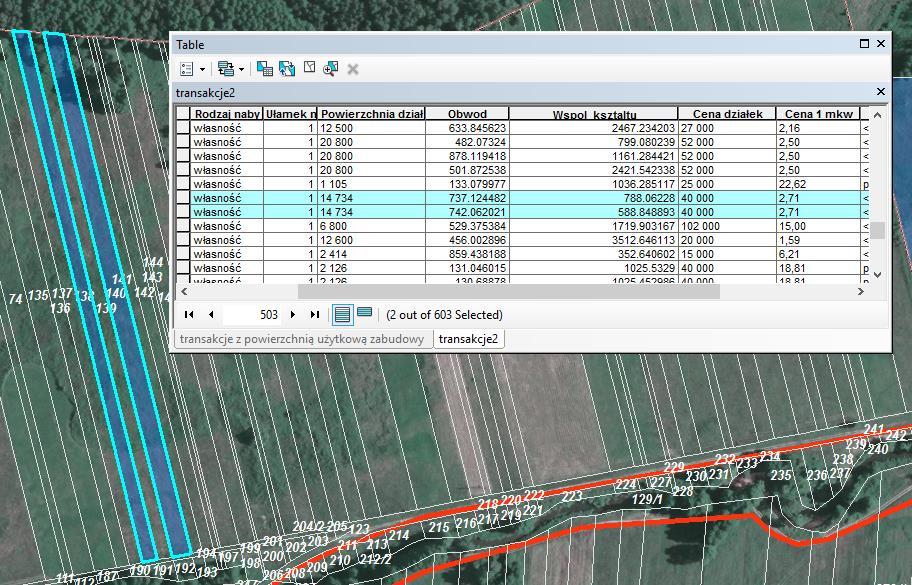Zoom to selected records icon

(x=330, y=69)
